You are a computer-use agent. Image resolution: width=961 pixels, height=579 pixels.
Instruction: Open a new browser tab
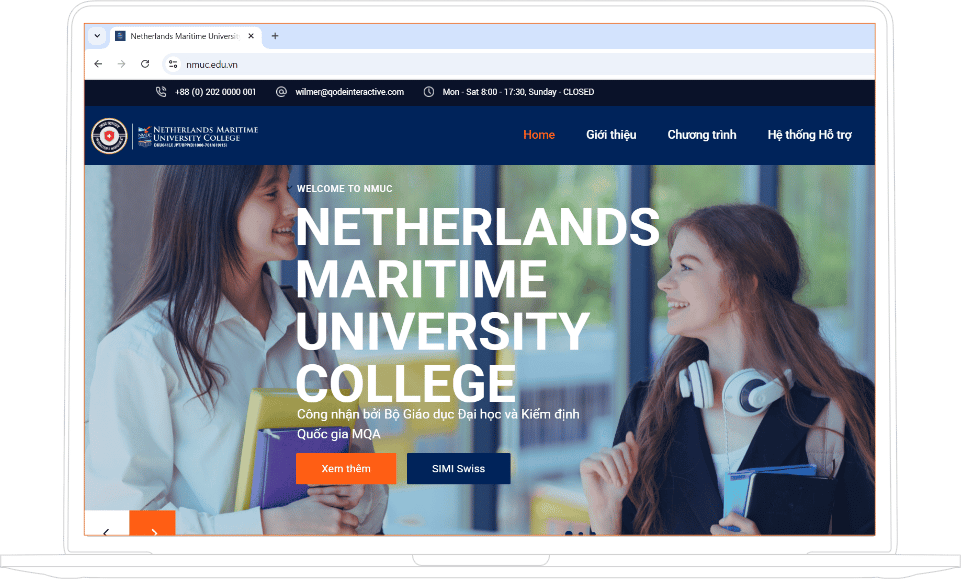[275, 36]
